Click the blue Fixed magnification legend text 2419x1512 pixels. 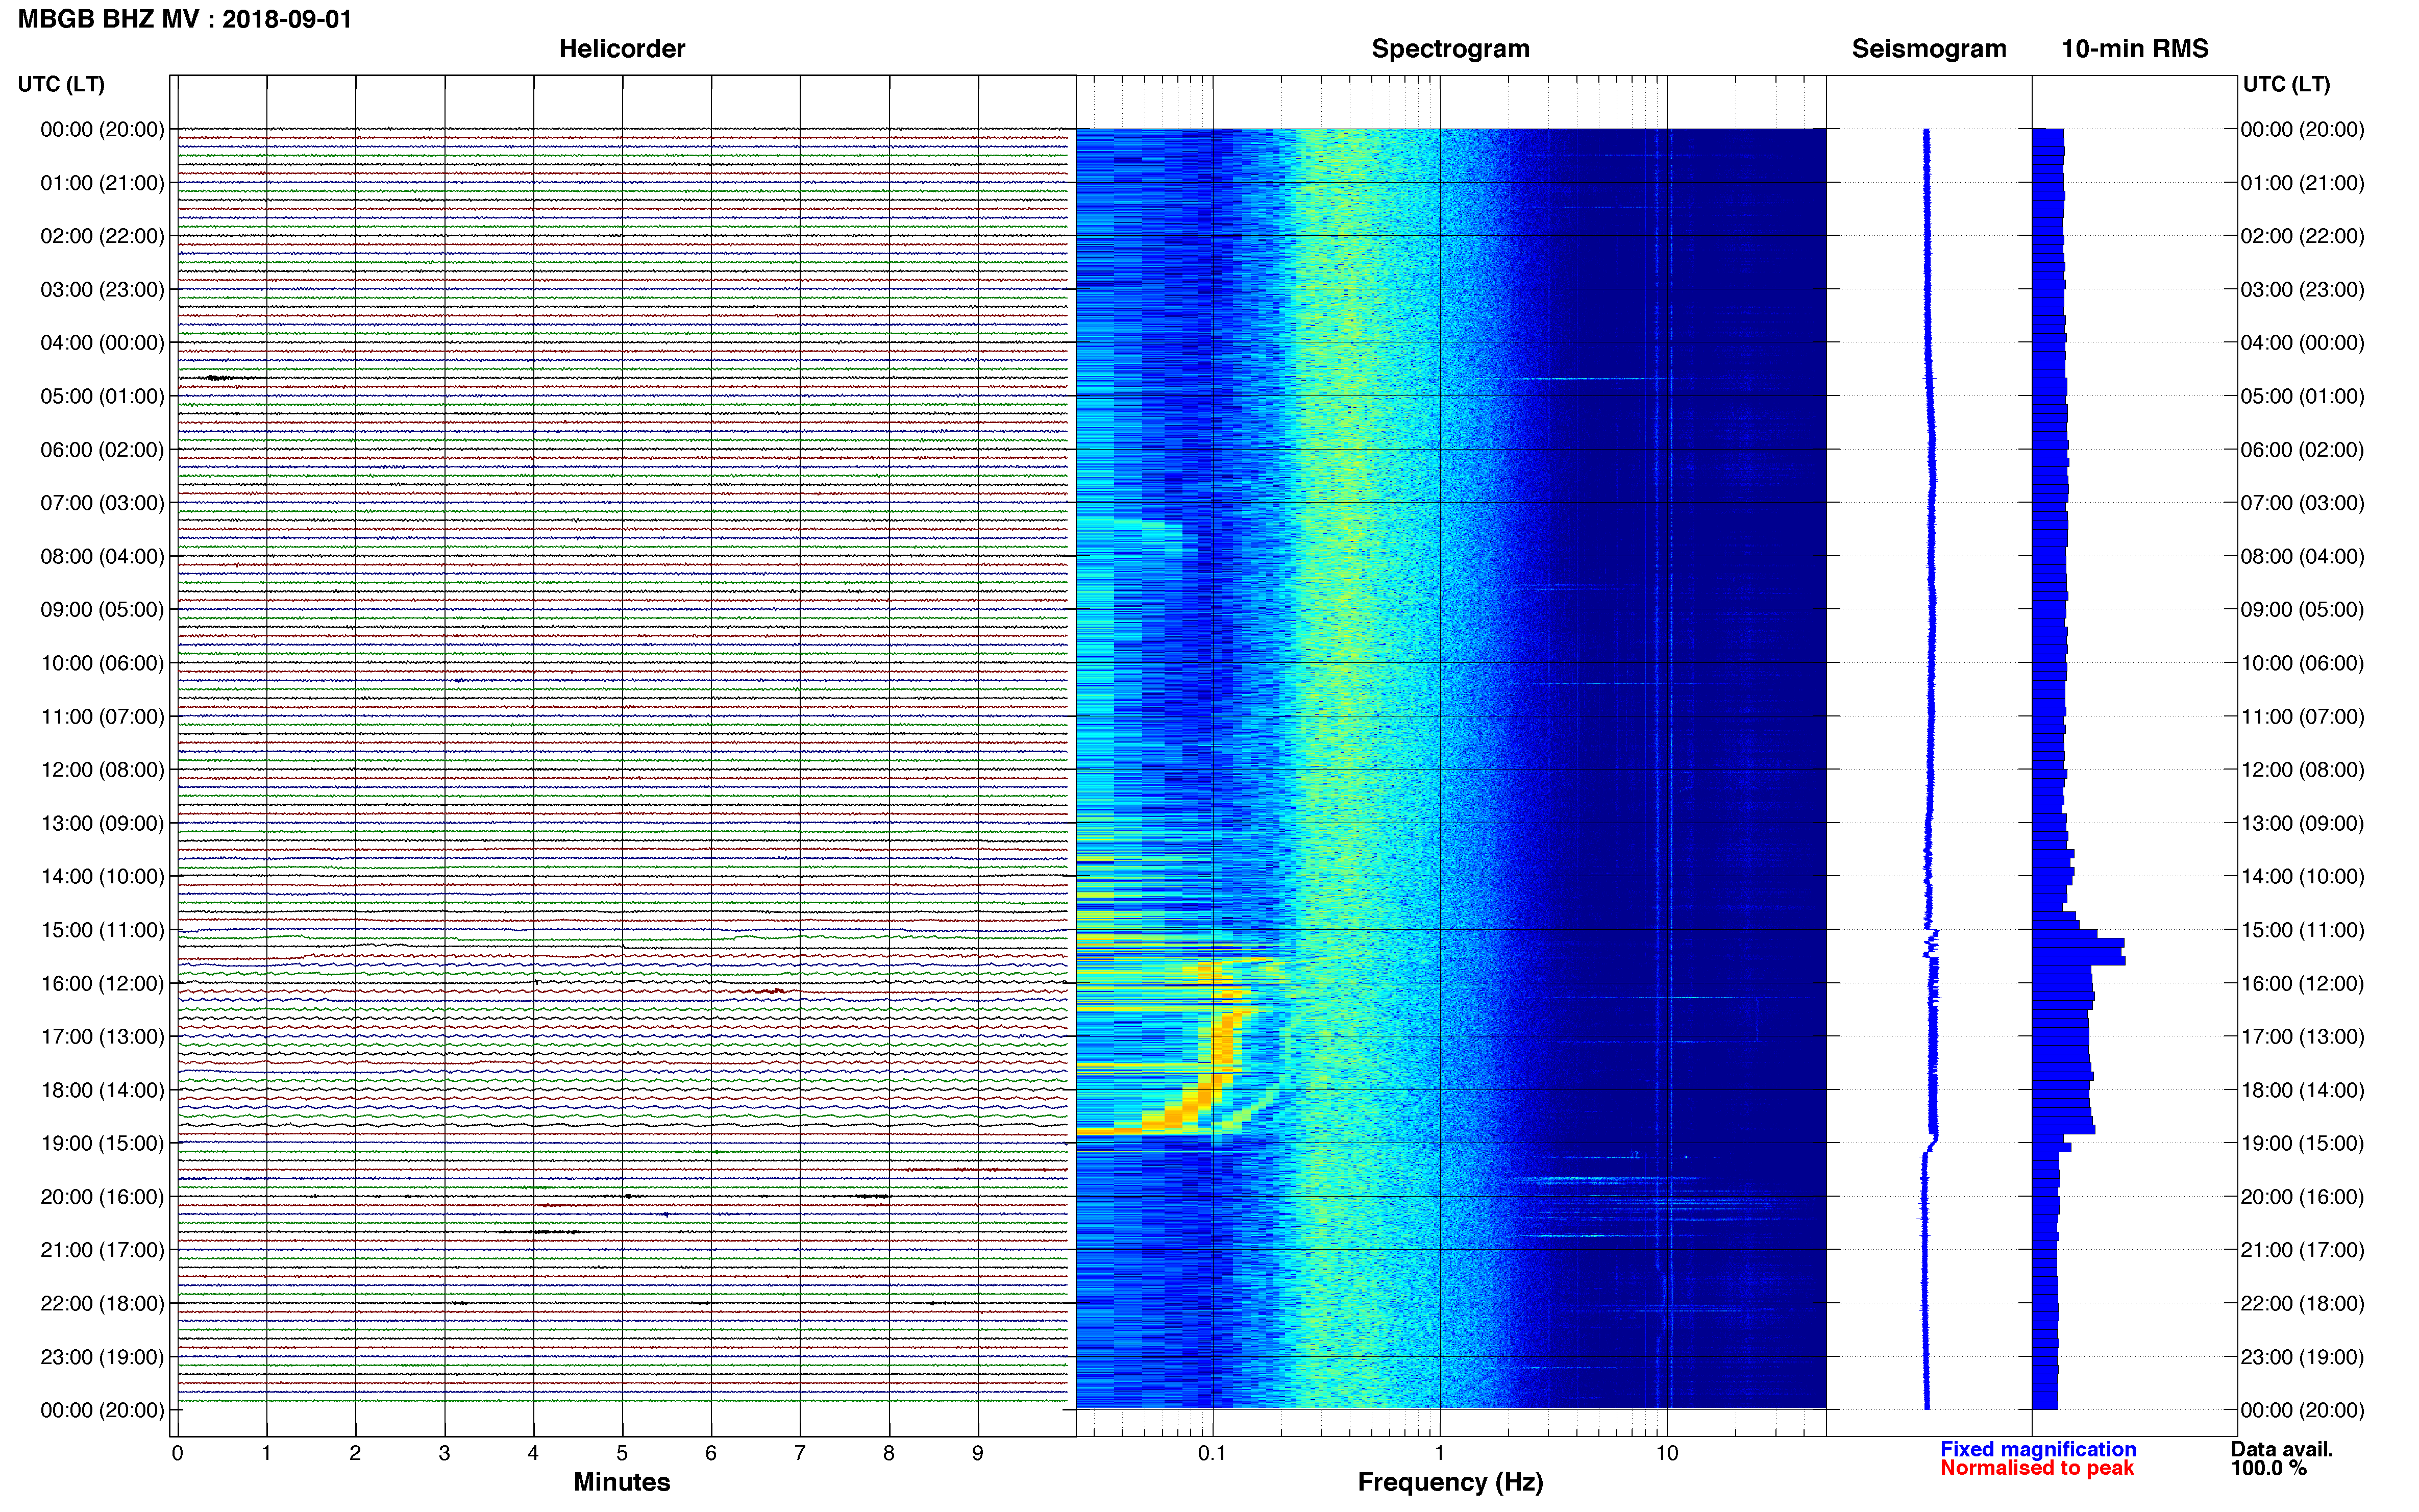pyautogui.click(x=2038, y=1449)
